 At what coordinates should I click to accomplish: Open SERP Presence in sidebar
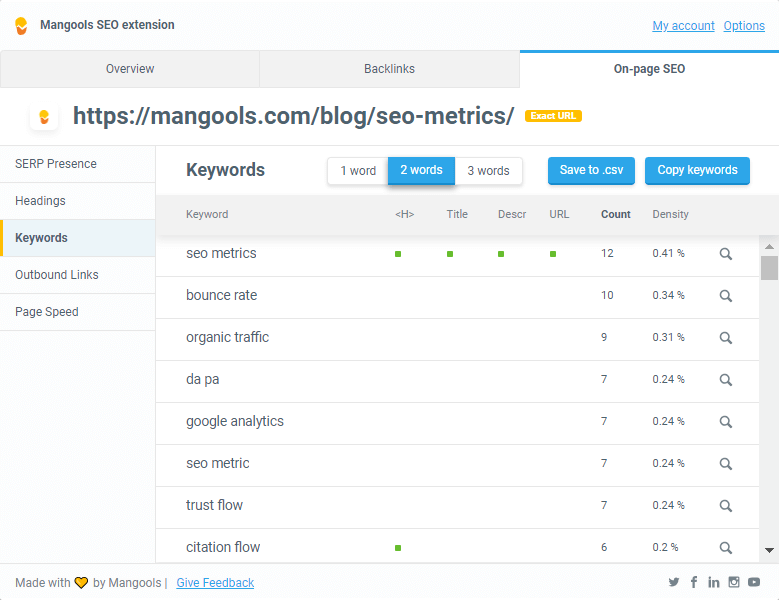coord(78,164)
